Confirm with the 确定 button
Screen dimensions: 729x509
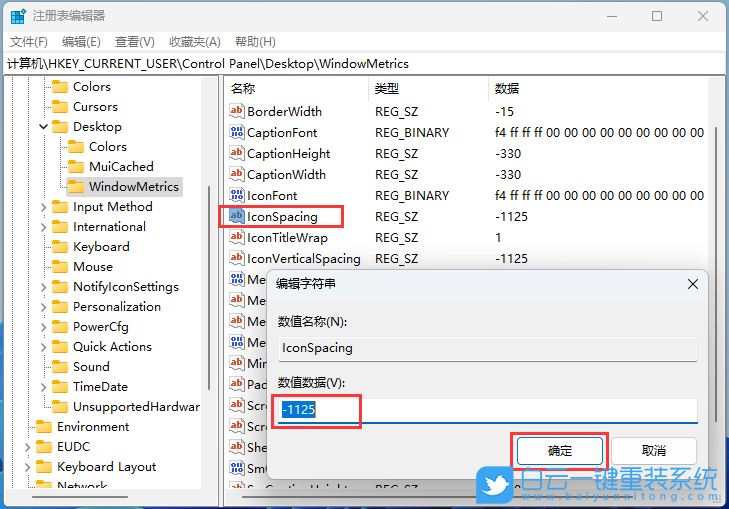(560, 450)
